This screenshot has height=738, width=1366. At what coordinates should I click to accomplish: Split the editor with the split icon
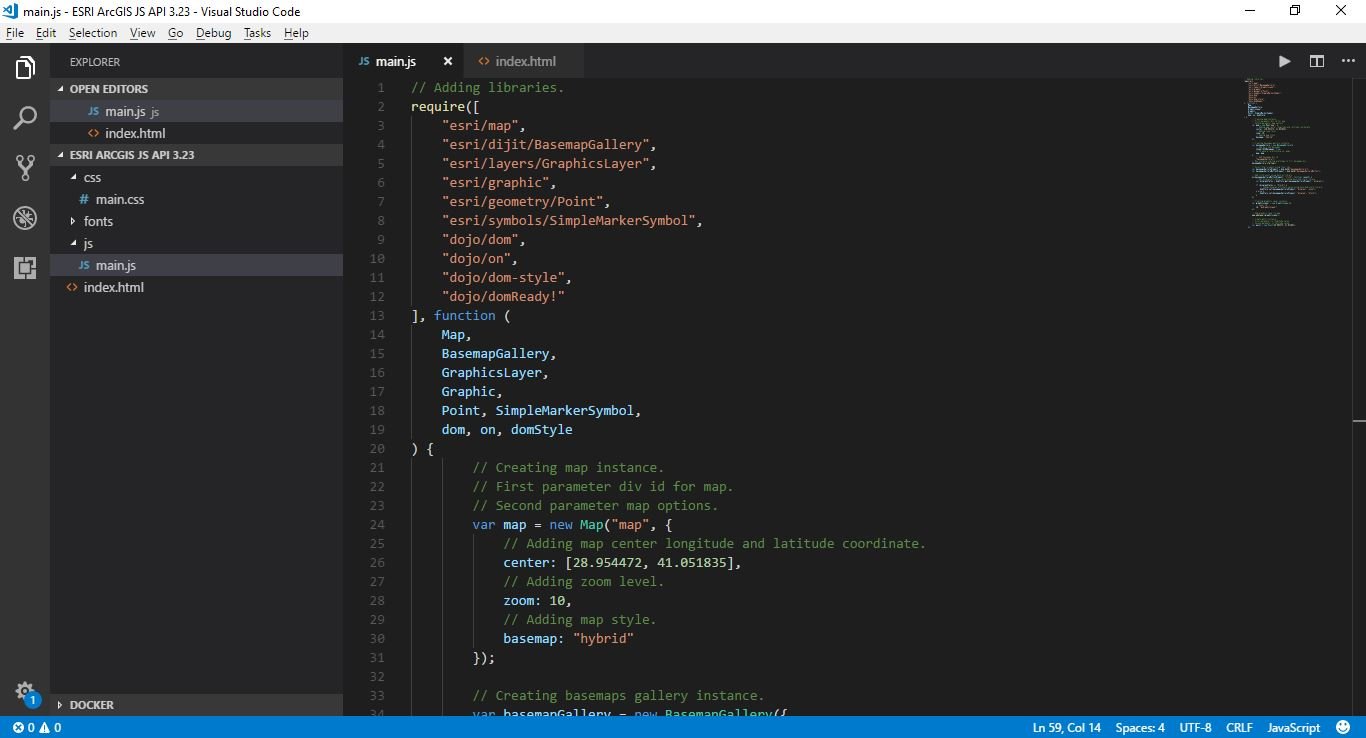tap(1317, 61)
